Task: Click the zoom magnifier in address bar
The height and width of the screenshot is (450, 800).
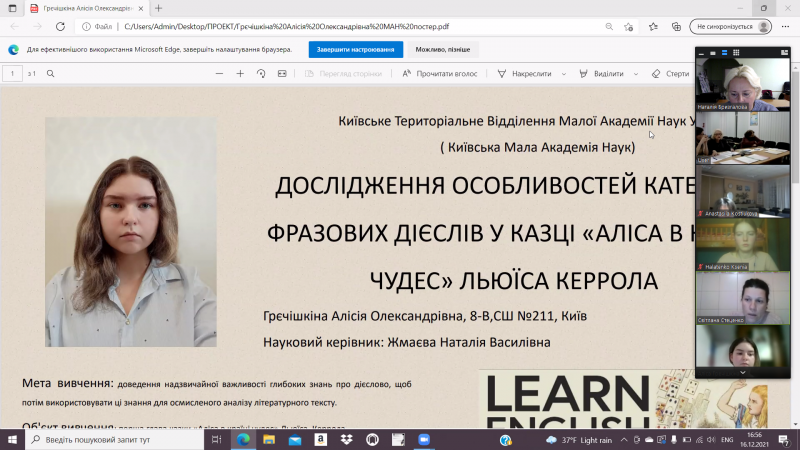Action: click(609, 27)
